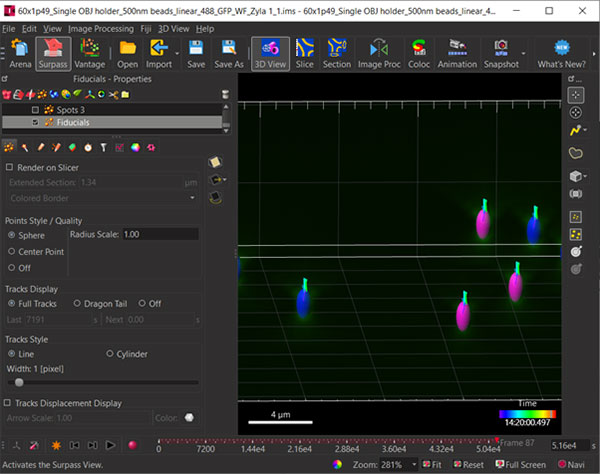Select Dragon Tail display
Screen dimensions: 600x474
(x=77, y=303)
